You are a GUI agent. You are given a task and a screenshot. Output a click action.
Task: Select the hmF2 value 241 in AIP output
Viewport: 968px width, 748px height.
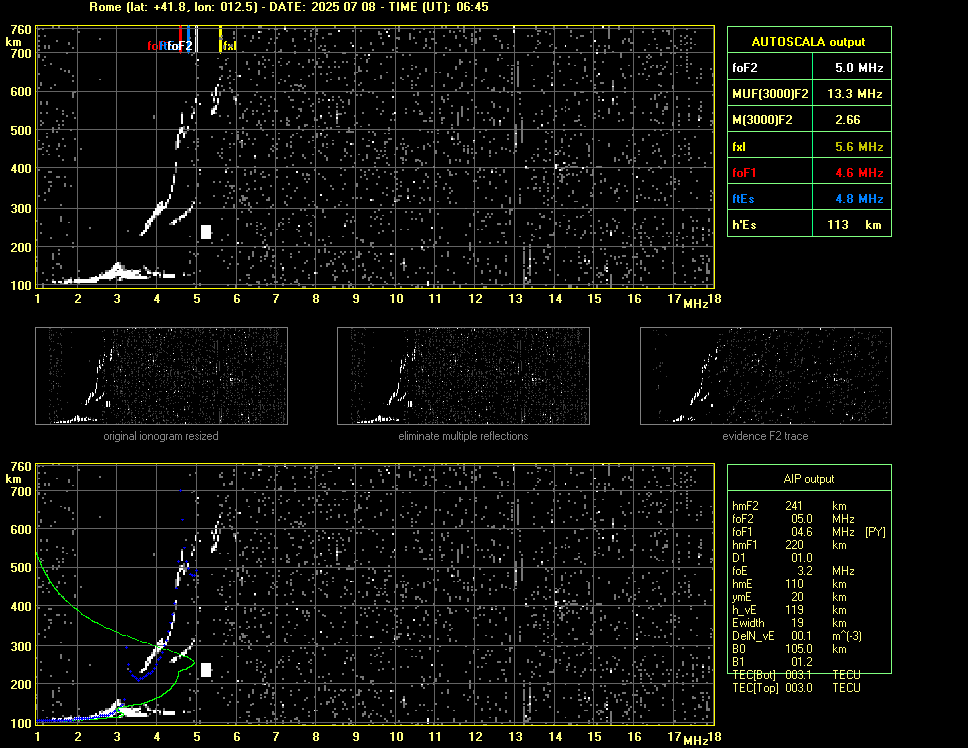tap(794, 506)
